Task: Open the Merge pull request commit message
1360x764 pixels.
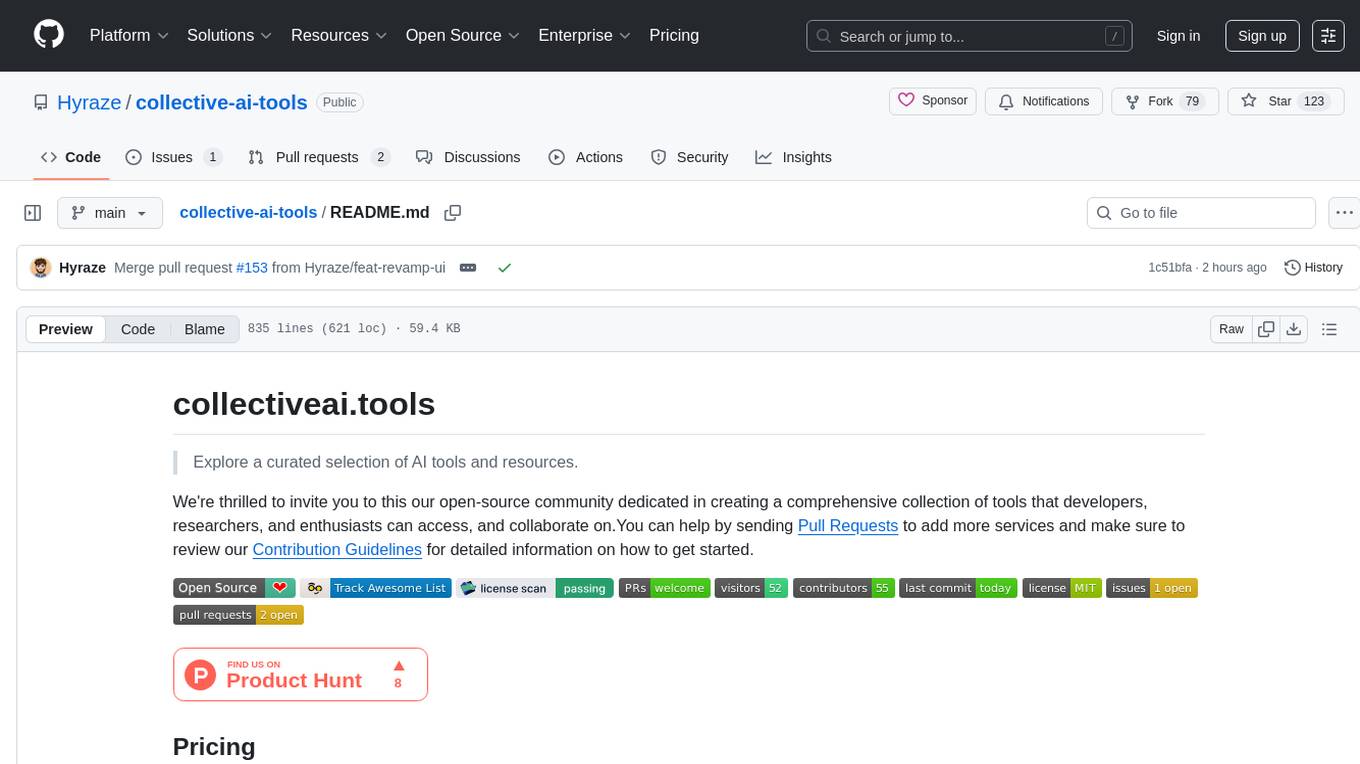Action: (x=173, y=268)
